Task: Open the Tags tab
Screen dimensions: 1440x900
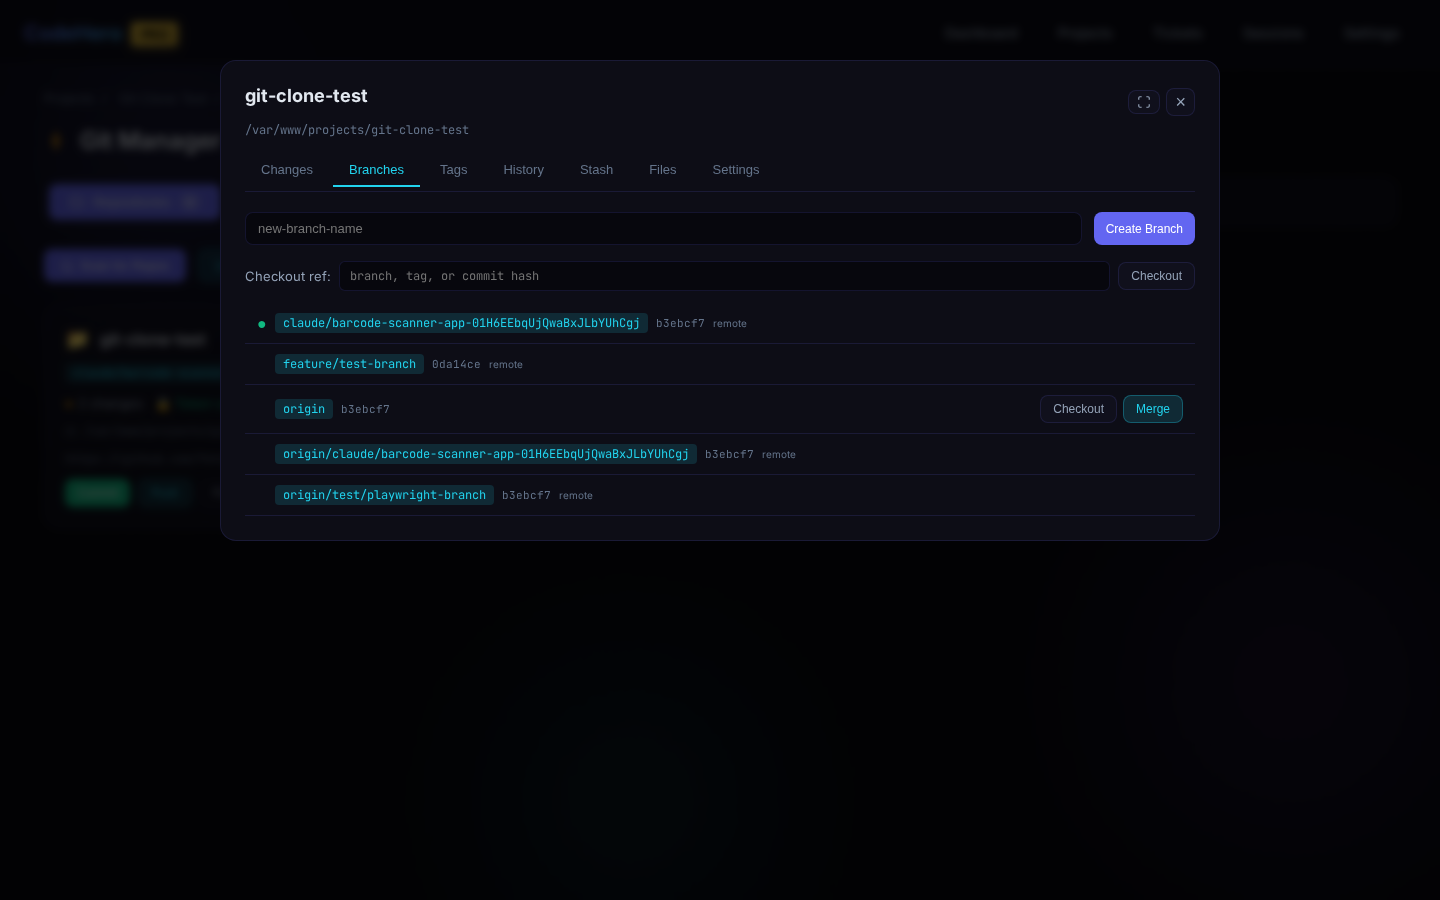Action: [453, 170]
